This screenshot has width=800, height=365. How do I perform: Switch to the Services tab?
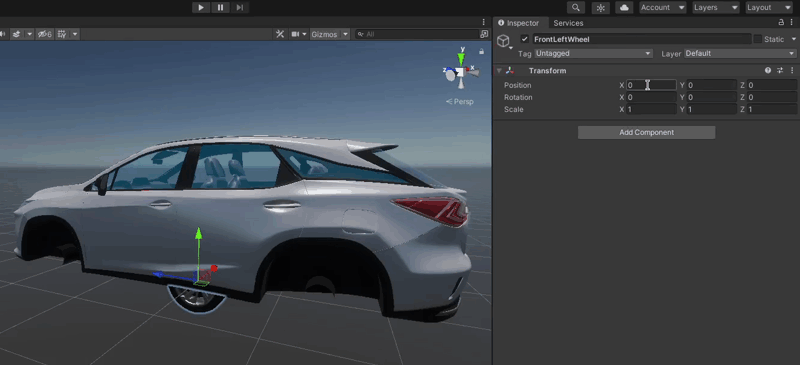tap(568, 23)
